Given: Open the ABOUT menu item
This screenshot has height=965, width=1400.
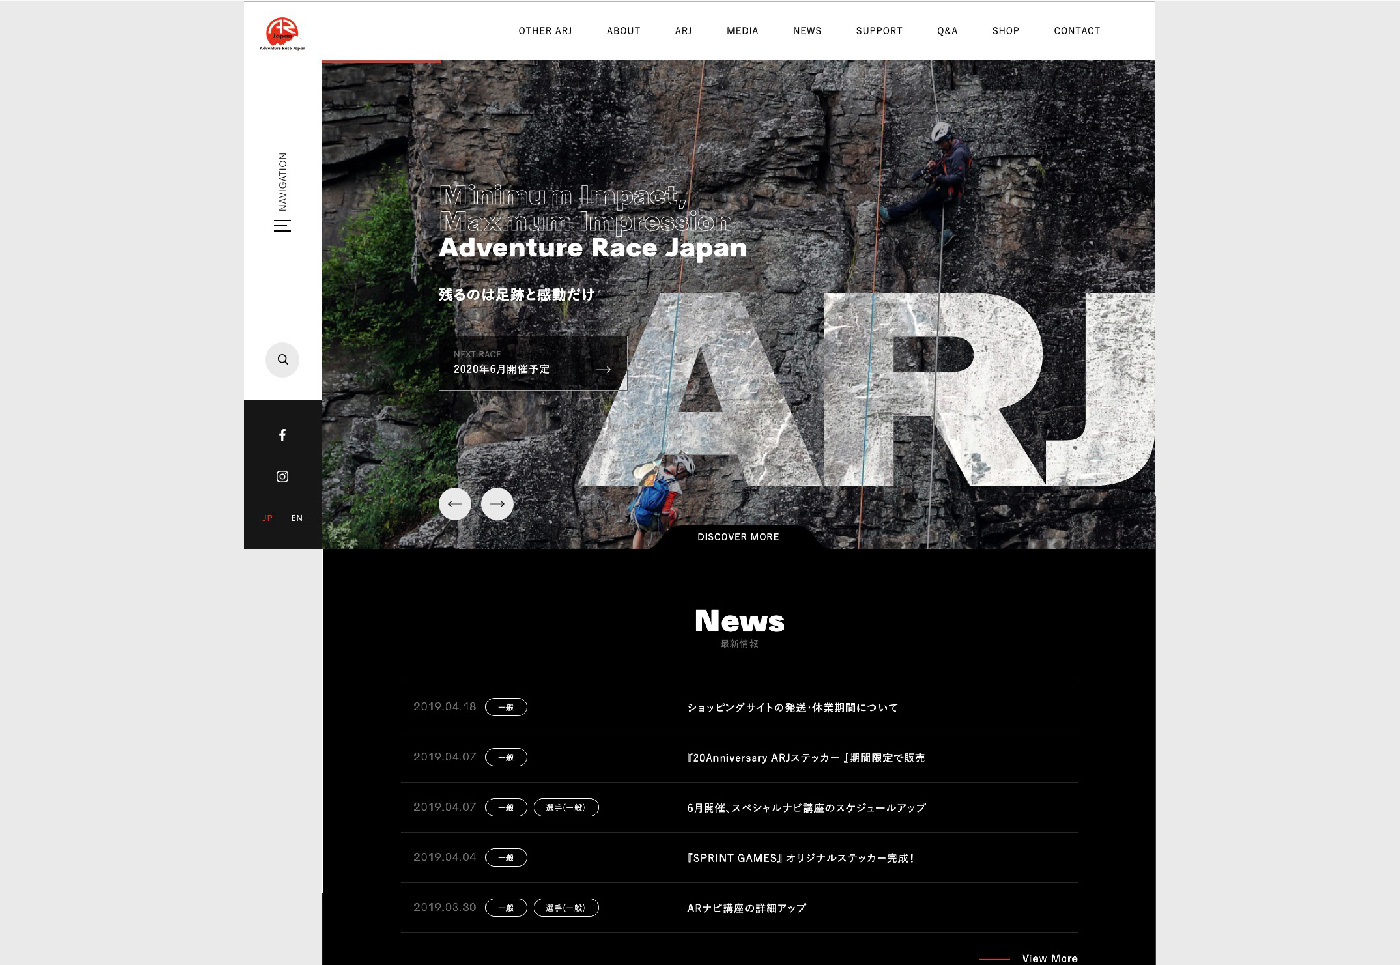Looking at the screenshot, I should 623,31.
